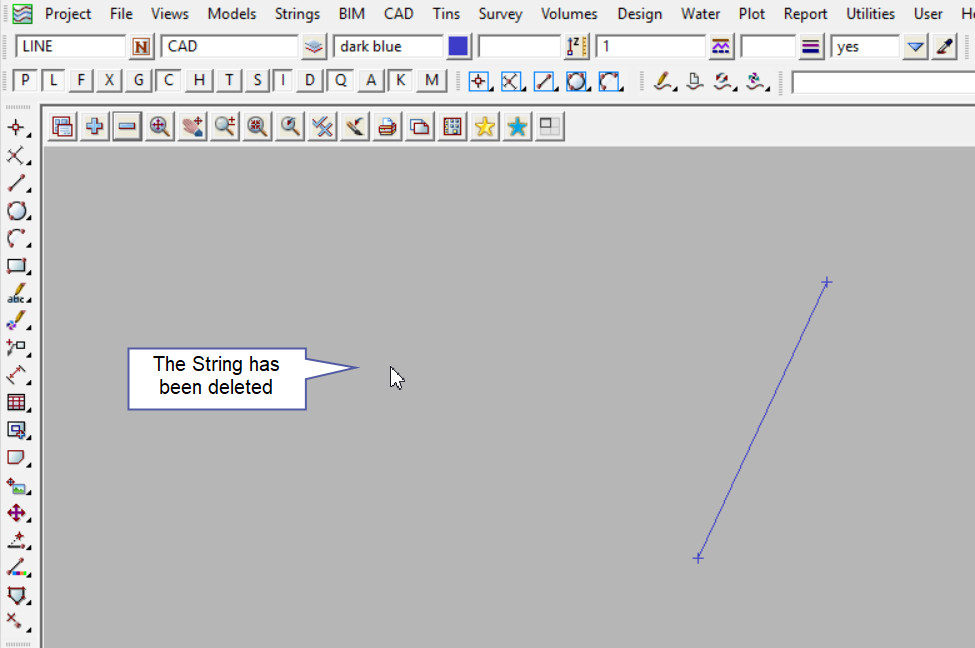Choose the CAD line tool in left toolbar
The image size is (975, 648).
point(17,183)
